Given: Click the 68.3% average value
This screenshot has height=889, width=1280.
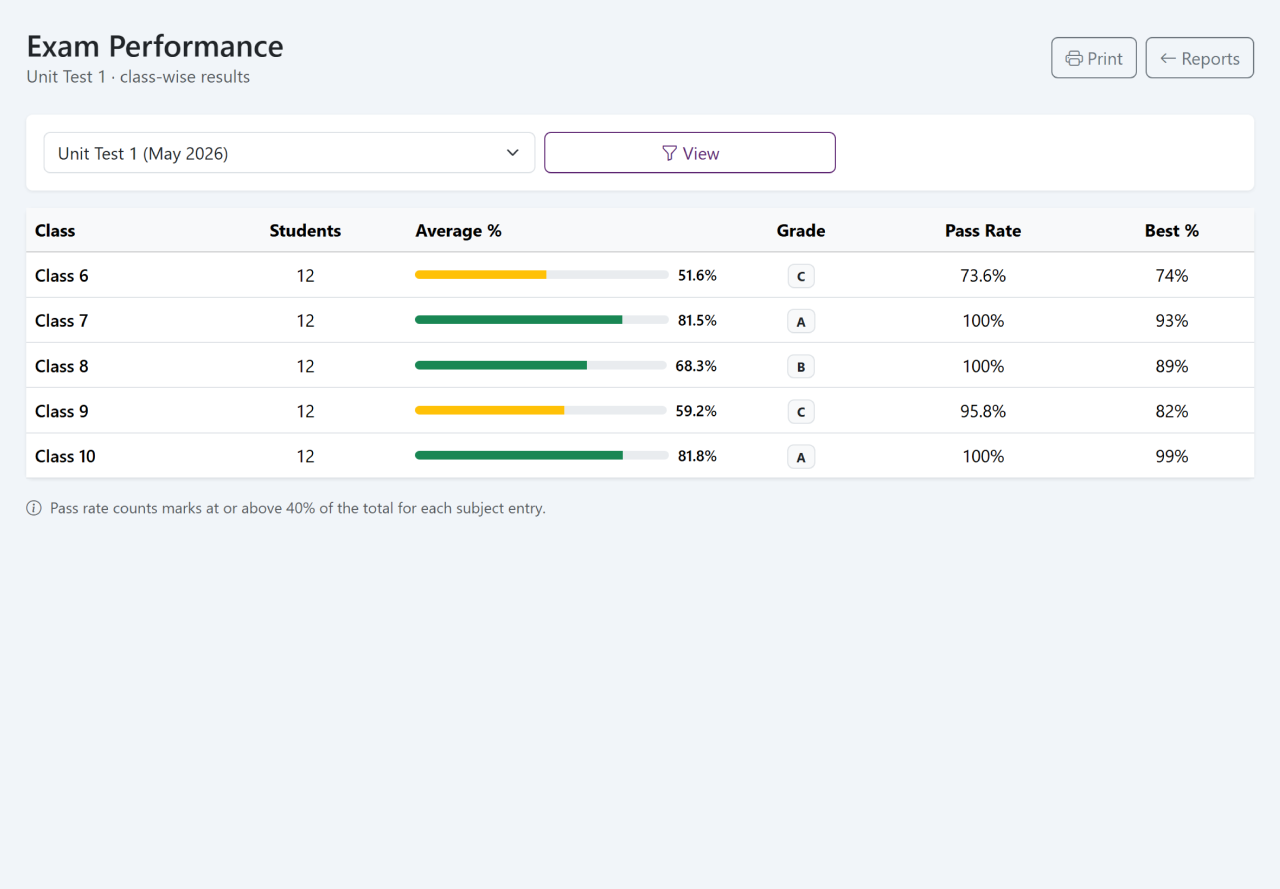Looking at the screenshot, I should pos(696,366).
